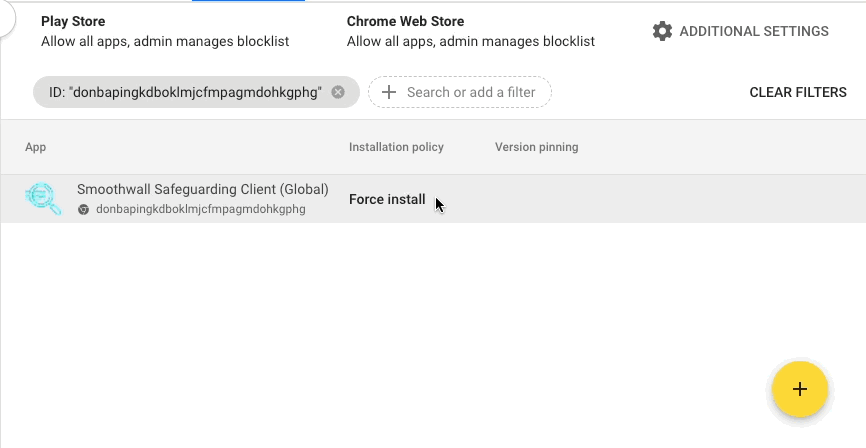Open ADDITIONAL SETTINGS link
The image size is (866, 448).
(x=754, y=31)
